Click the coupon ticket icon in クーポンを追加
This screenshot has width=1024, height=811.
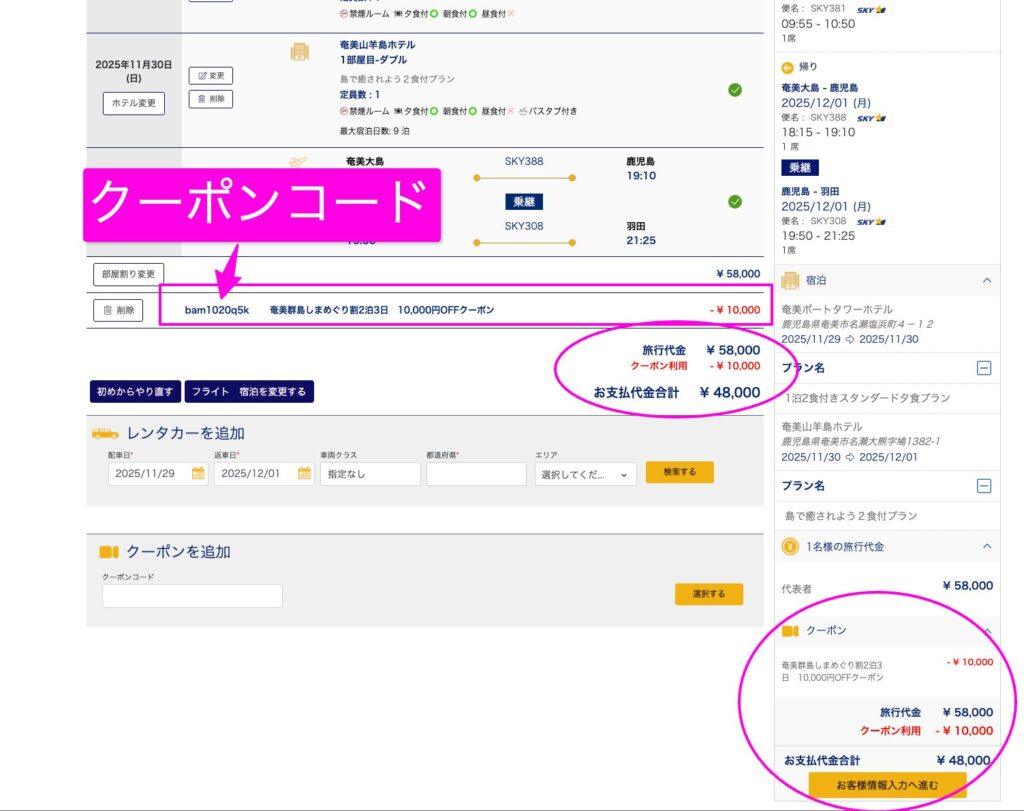coord(109,552)
